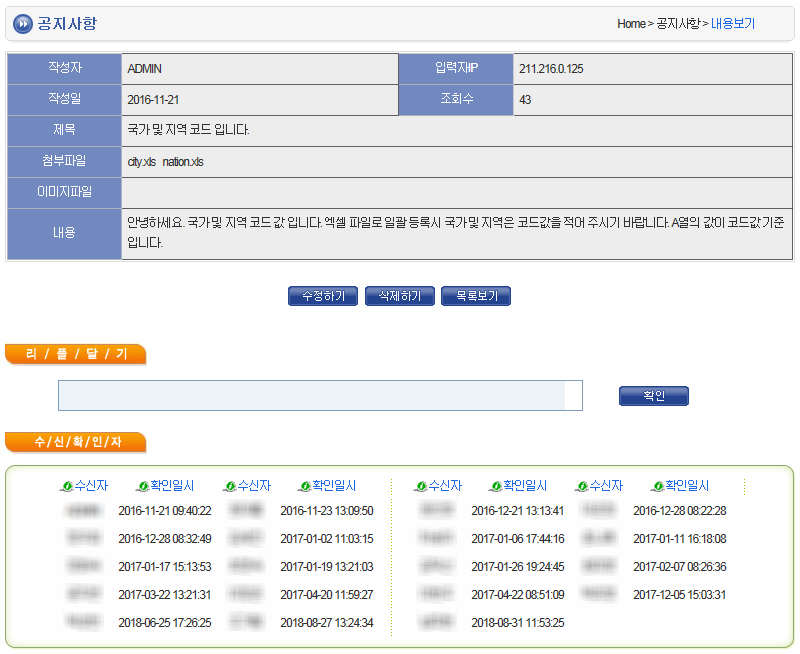Viewport: 800px width, 654px height.
Task: Go to Home in the breadcrumb
Action: pos(630,23)
